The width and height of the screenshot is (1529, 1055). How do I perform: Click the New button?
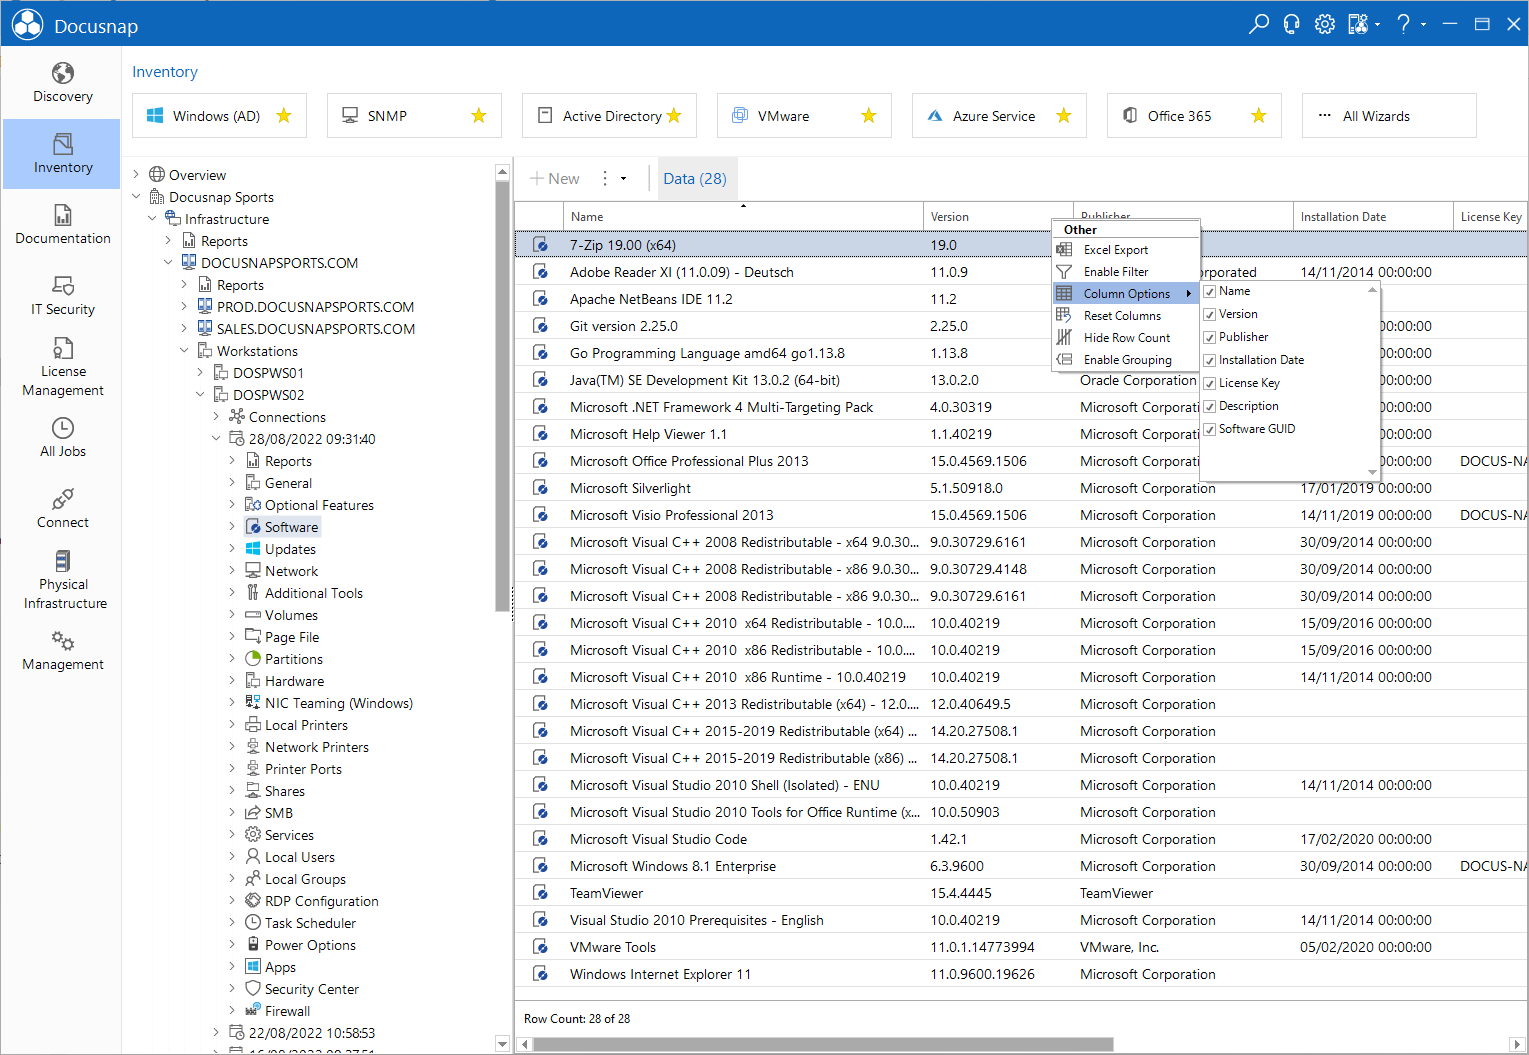555,179
